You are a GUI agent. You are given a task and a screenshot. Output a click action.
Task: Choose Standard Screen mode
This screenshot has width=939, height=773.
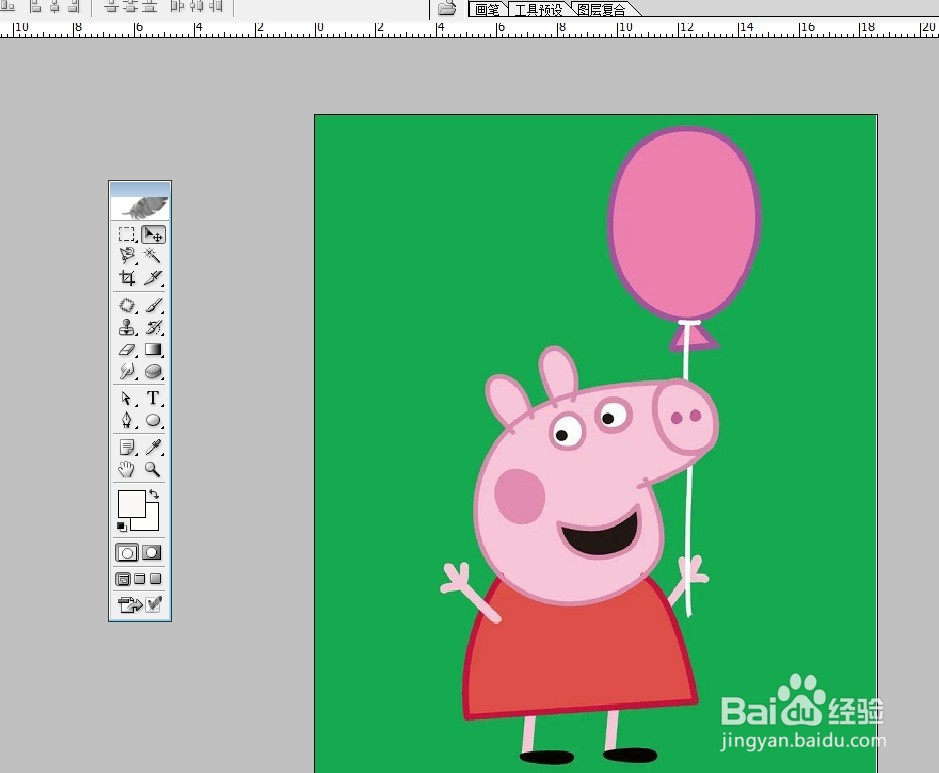pyautogui.click(x=123, y=579)
